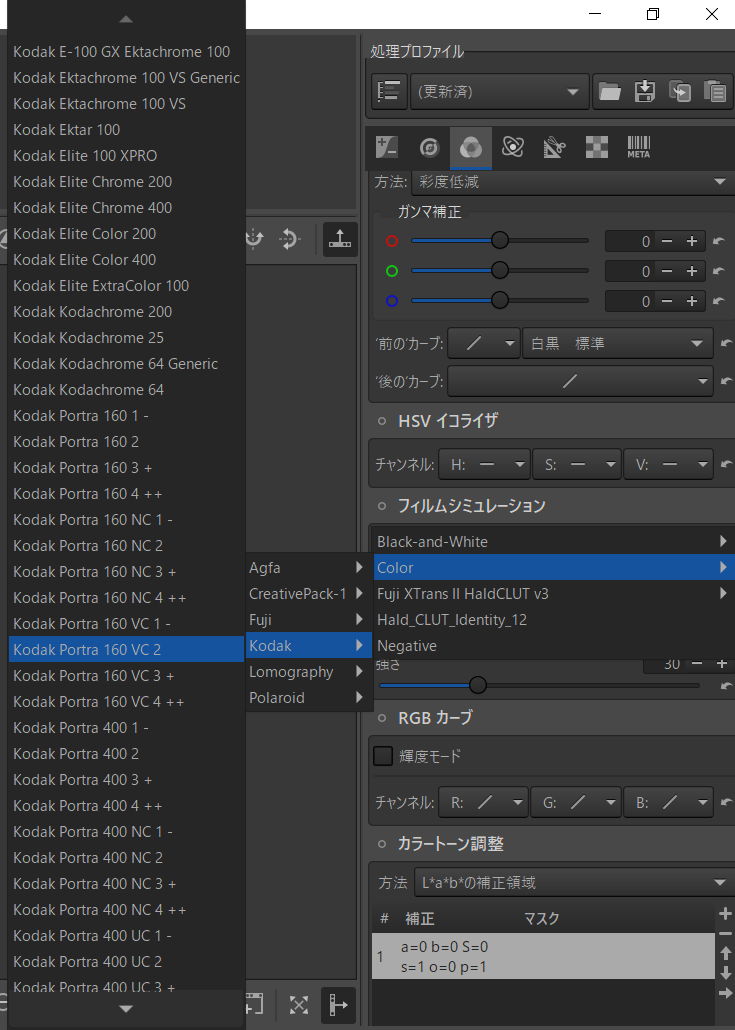735x1030 pixels.
Task: Open the Lomography submenu
Action: [308, 672]
